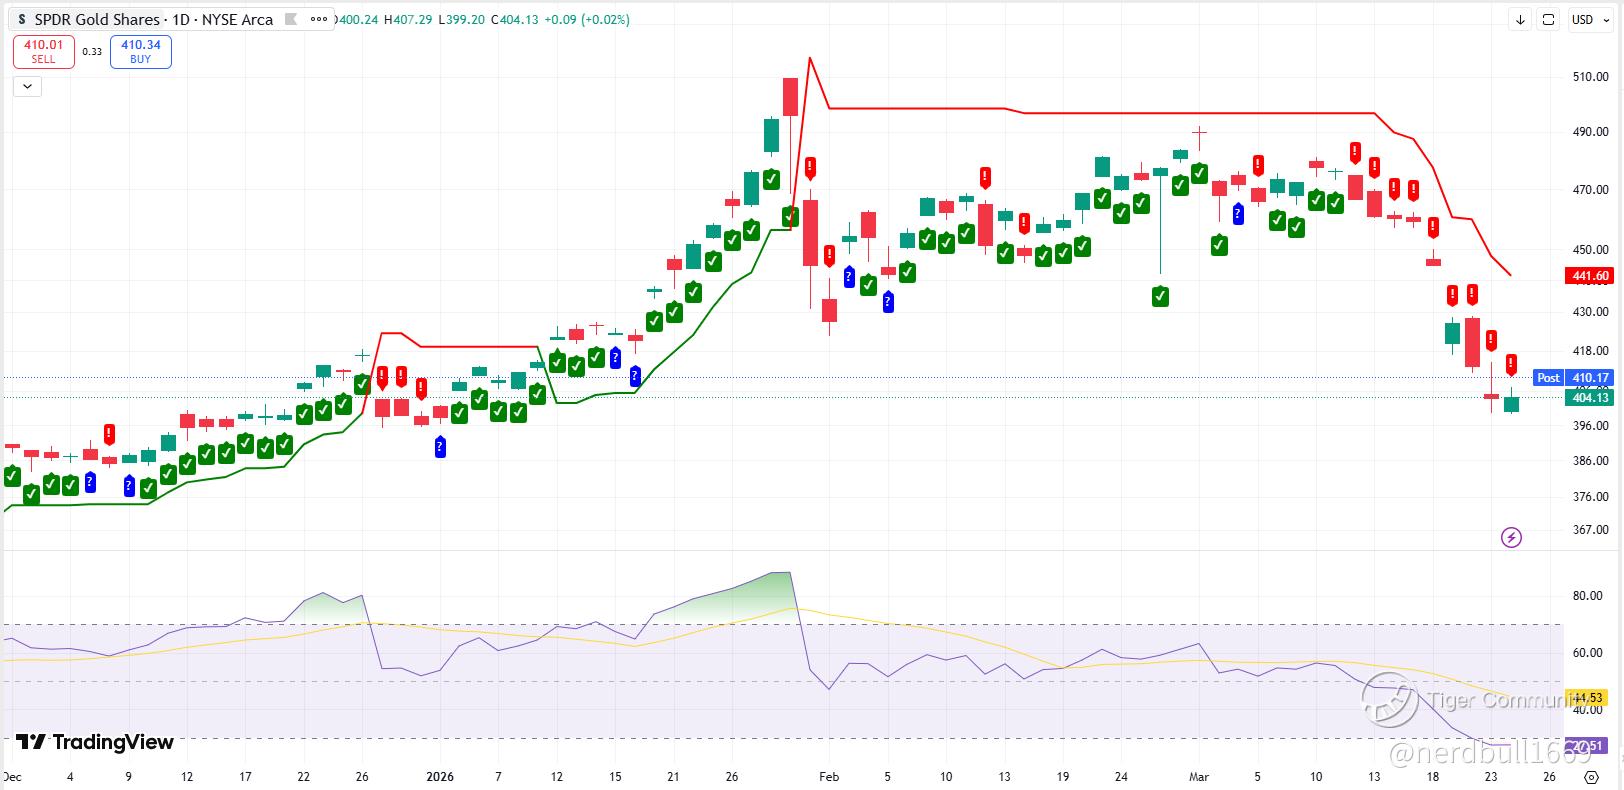The image size is (1624, 790).
Task: Click the Dec label on time axis
Action: 12,777
